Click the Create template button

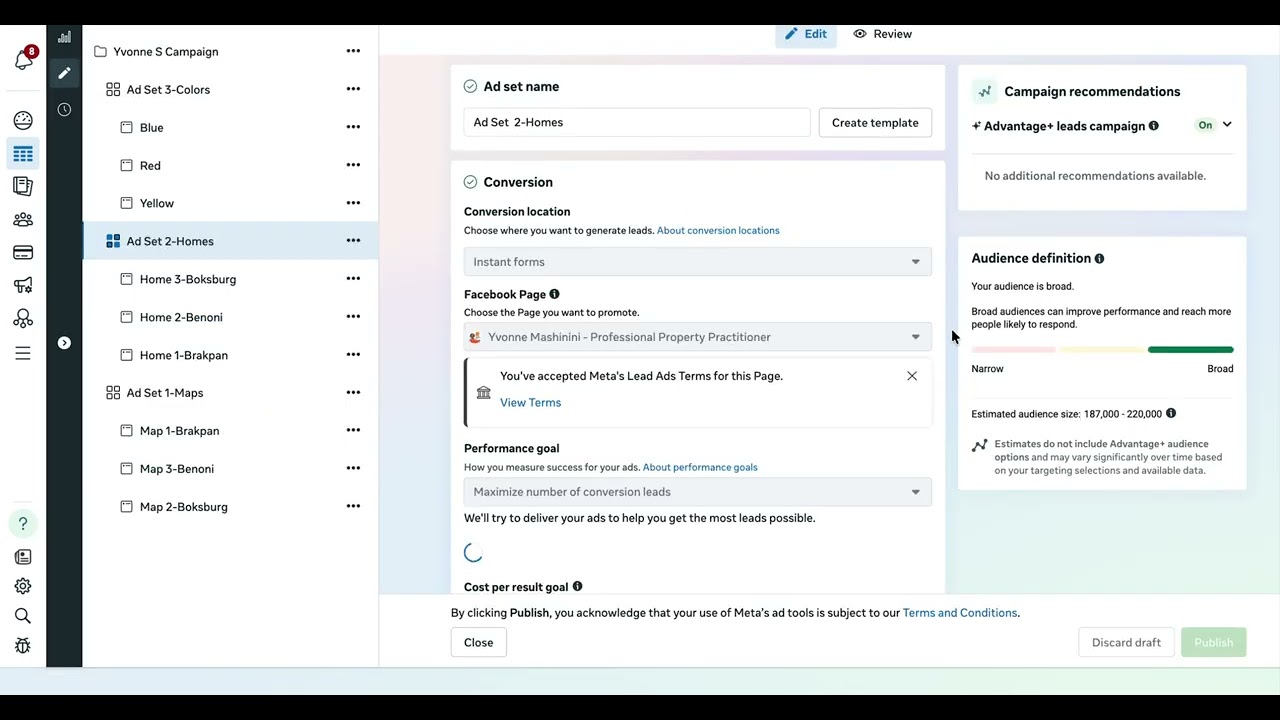tap(875, 123)
